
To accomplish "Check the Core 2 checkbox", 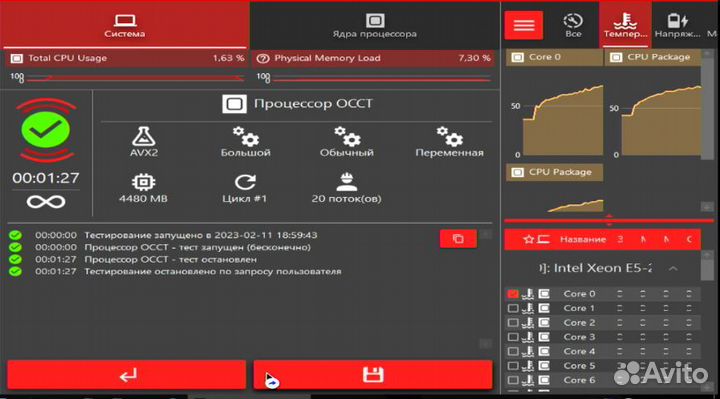I will (513, 323).
